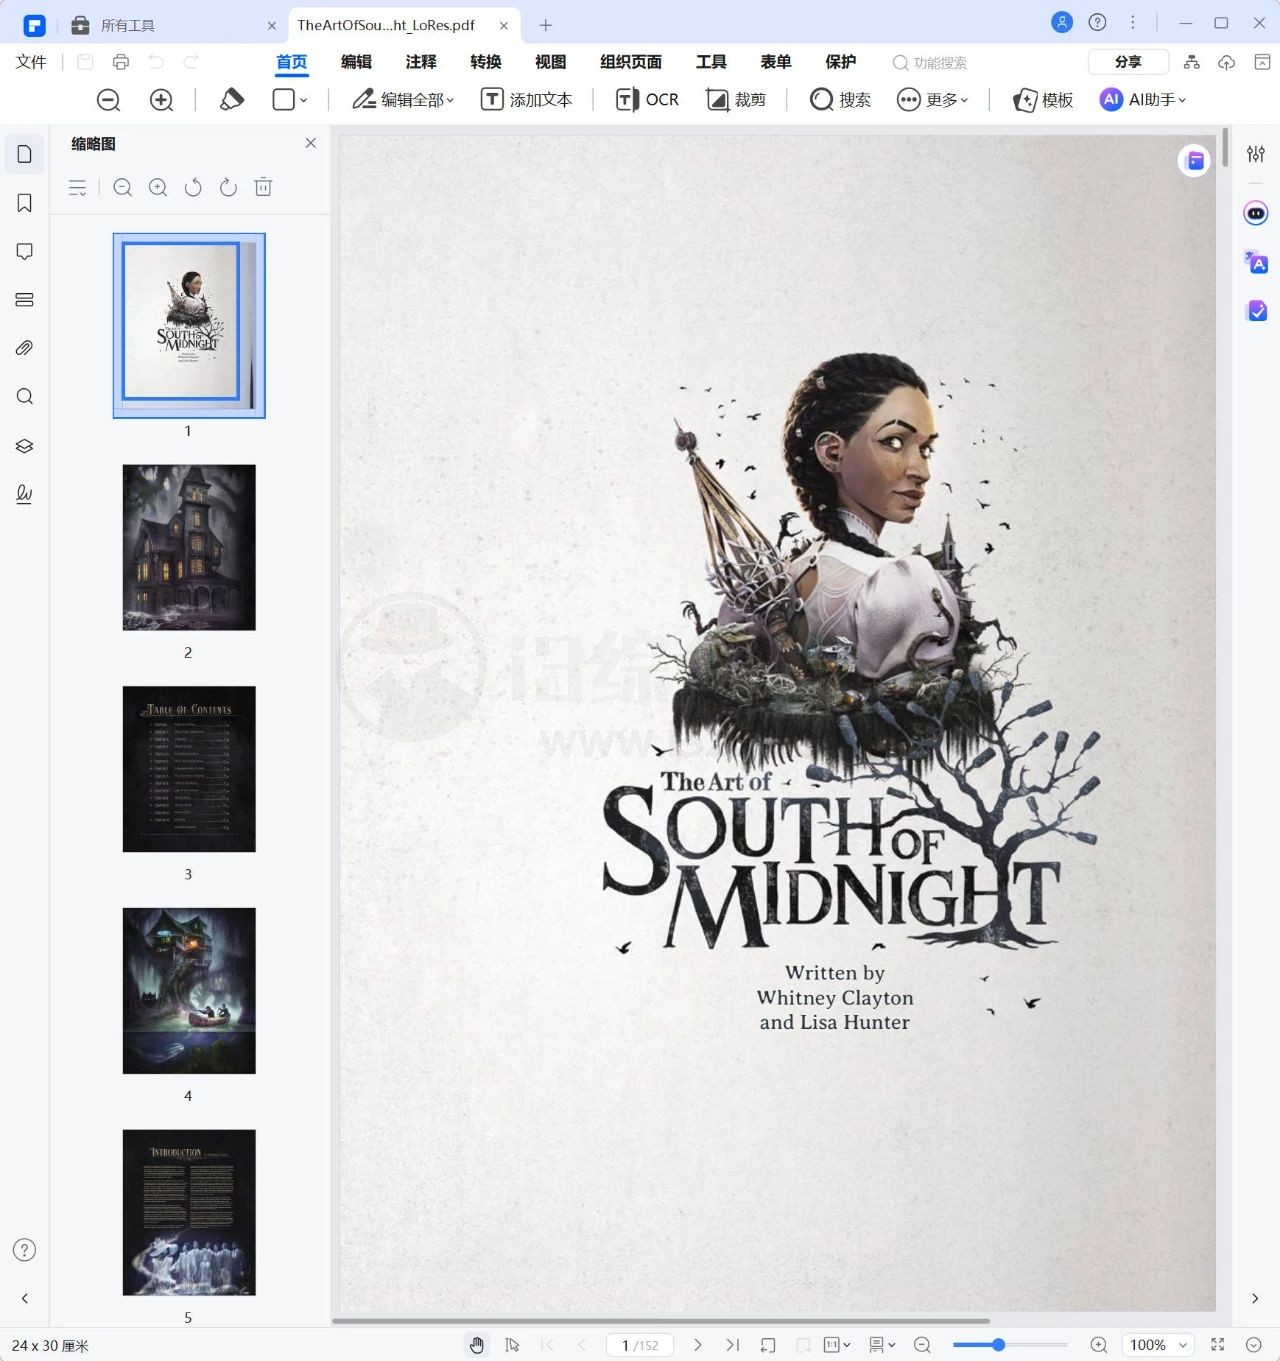Select the highlighter marker tool

pos(231,99)
